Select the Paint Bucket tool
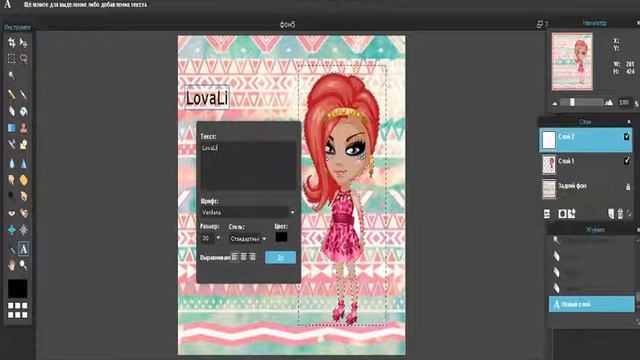The height and width of the screenshot is (360, 640). (x=24, y=111)
